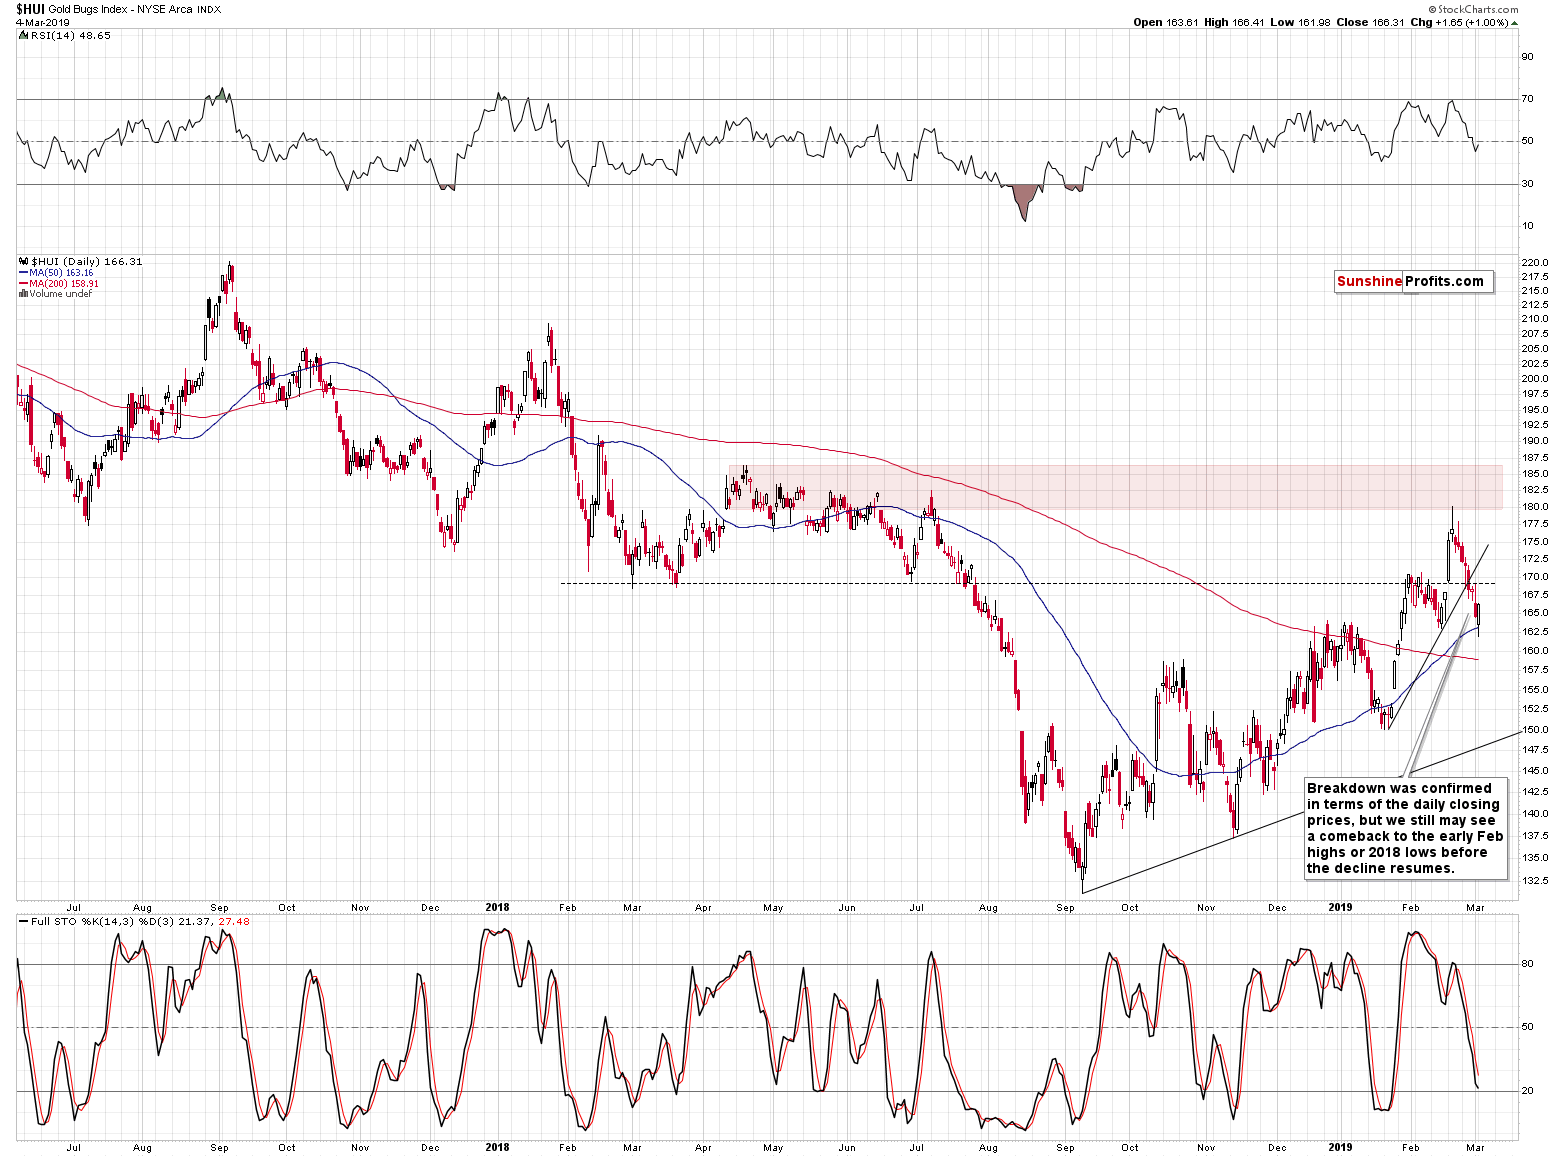Click the Low 161.98 value
1565x1157 pixels.
click(x=1300, y=22)
